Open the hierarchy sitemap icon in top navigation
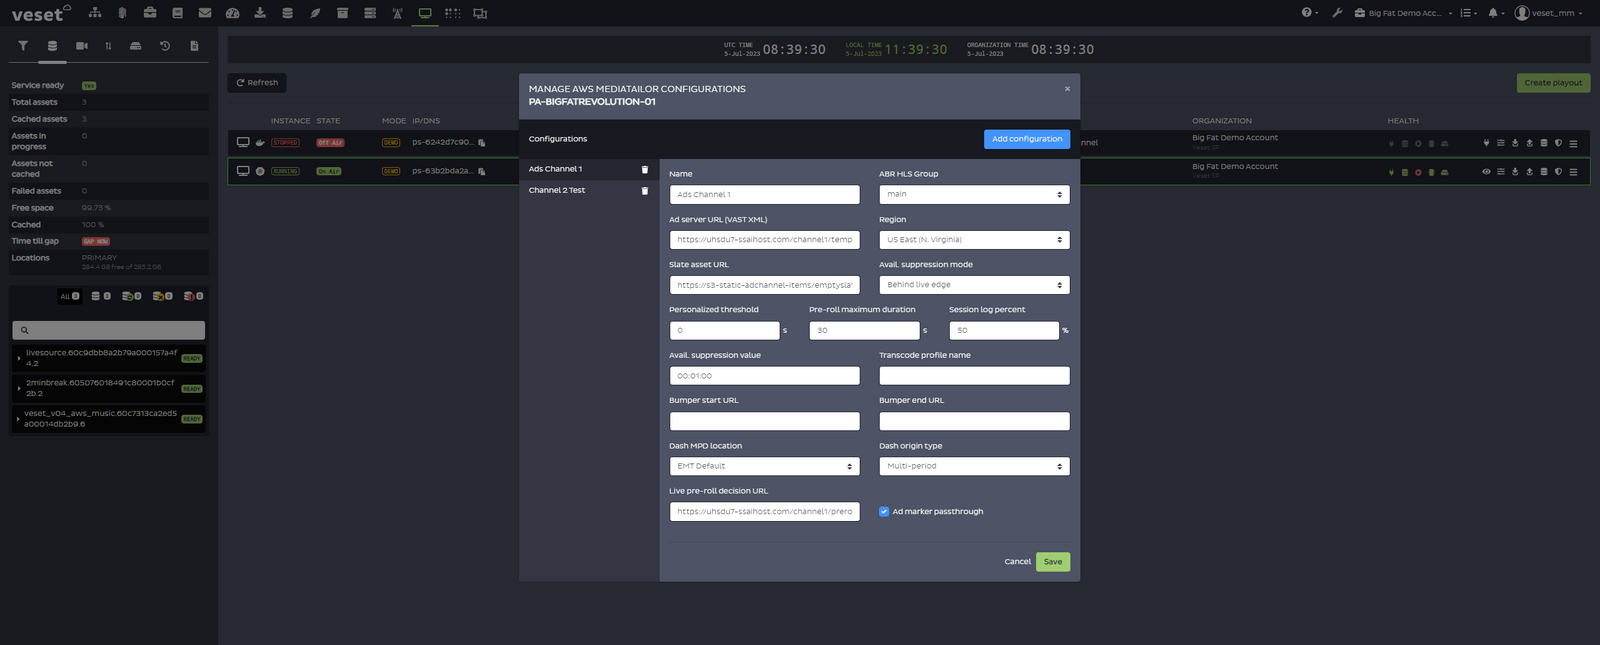 95,13
